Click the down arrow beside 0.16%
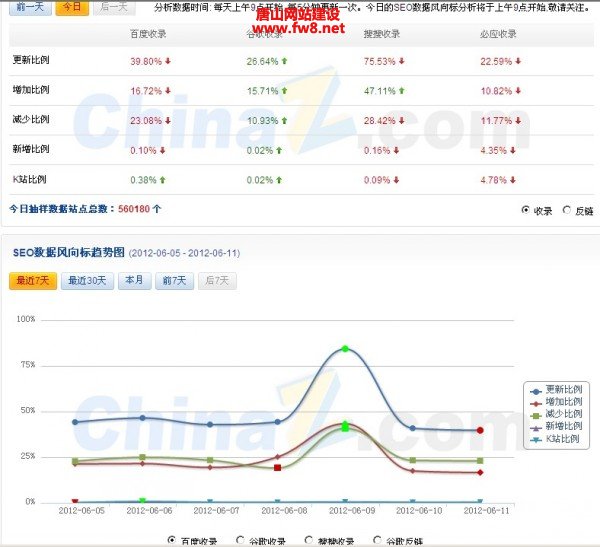Screen dimensions: 600x547 point(396,150)
